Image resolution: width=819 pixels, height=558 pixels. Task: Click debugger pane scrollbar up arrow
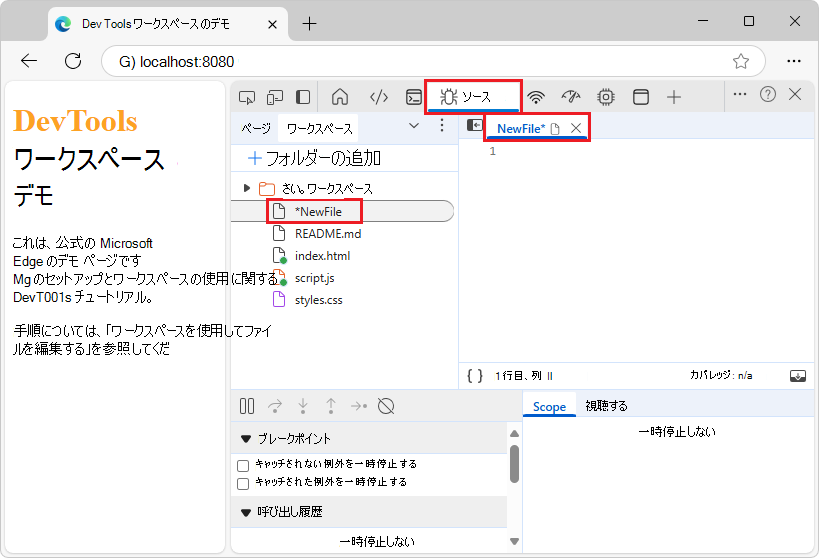point(514,434)
